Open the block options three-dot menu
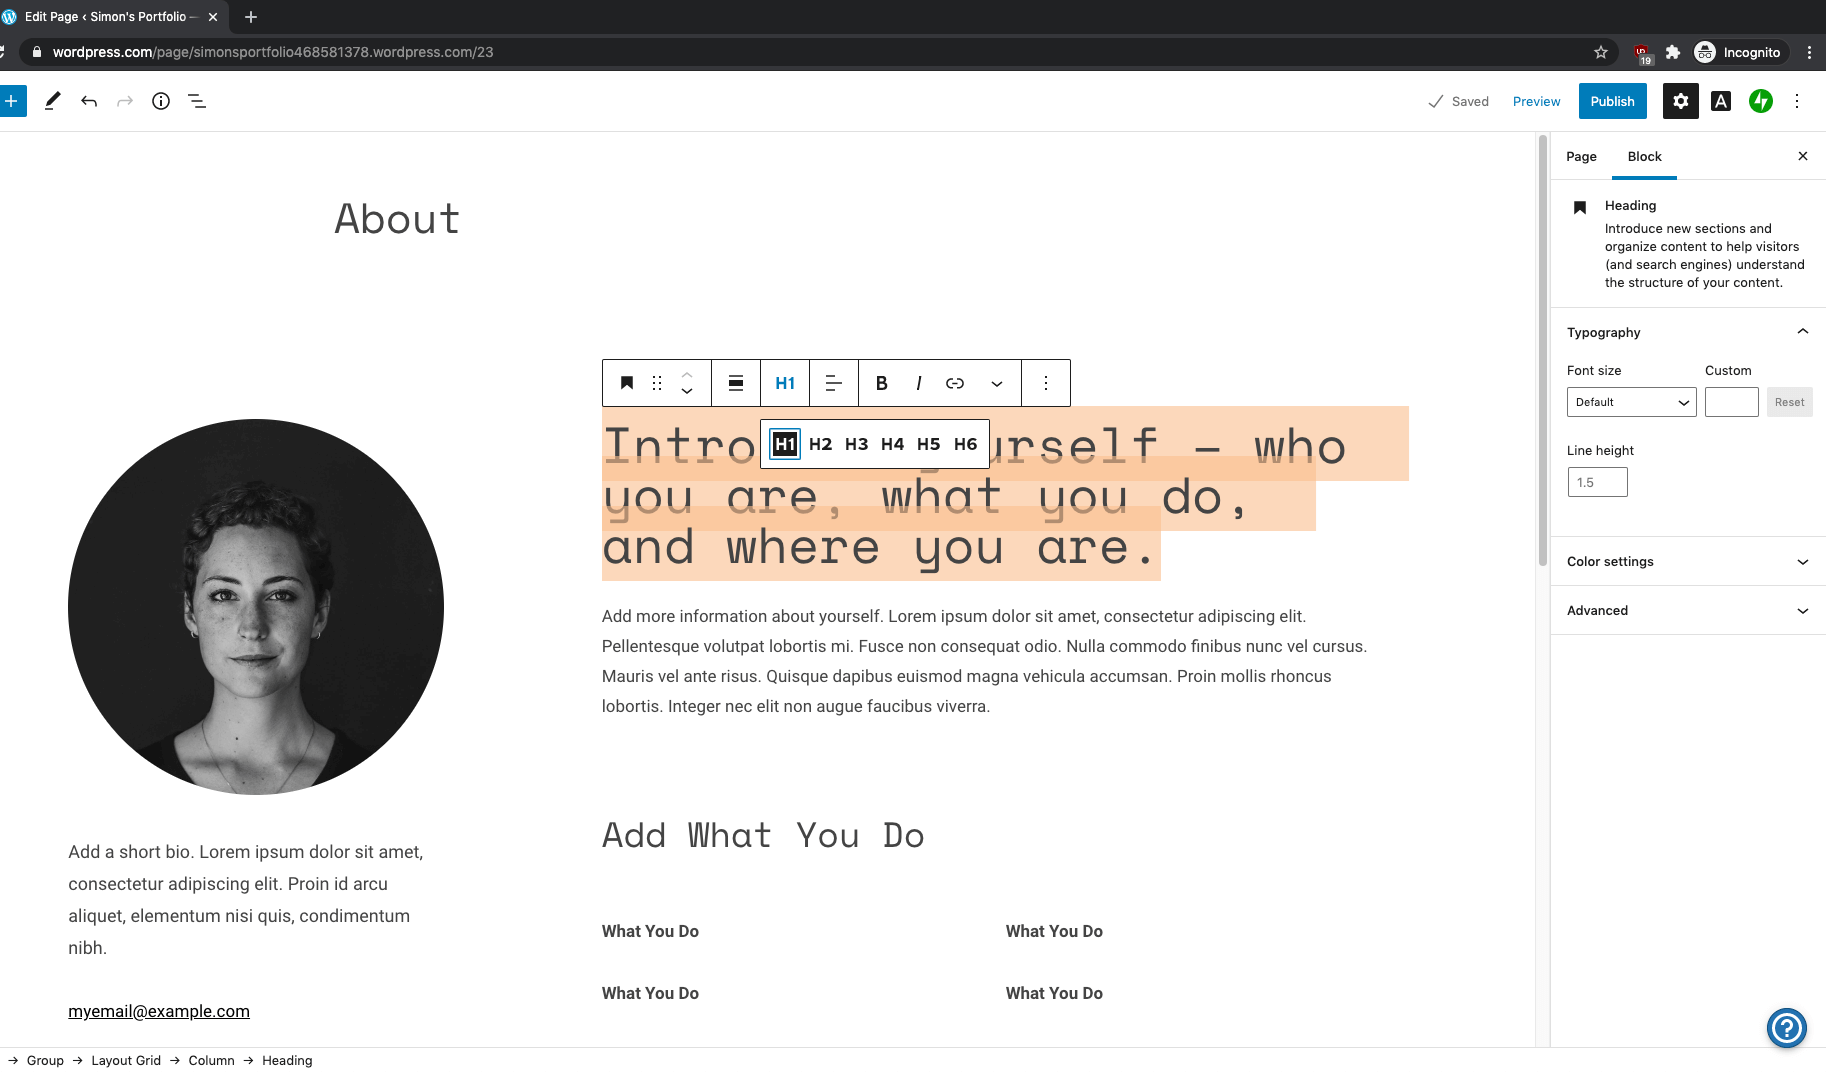This screenshot has height=1072, width=1826. pyautogui.click(x=1046, y=383)
